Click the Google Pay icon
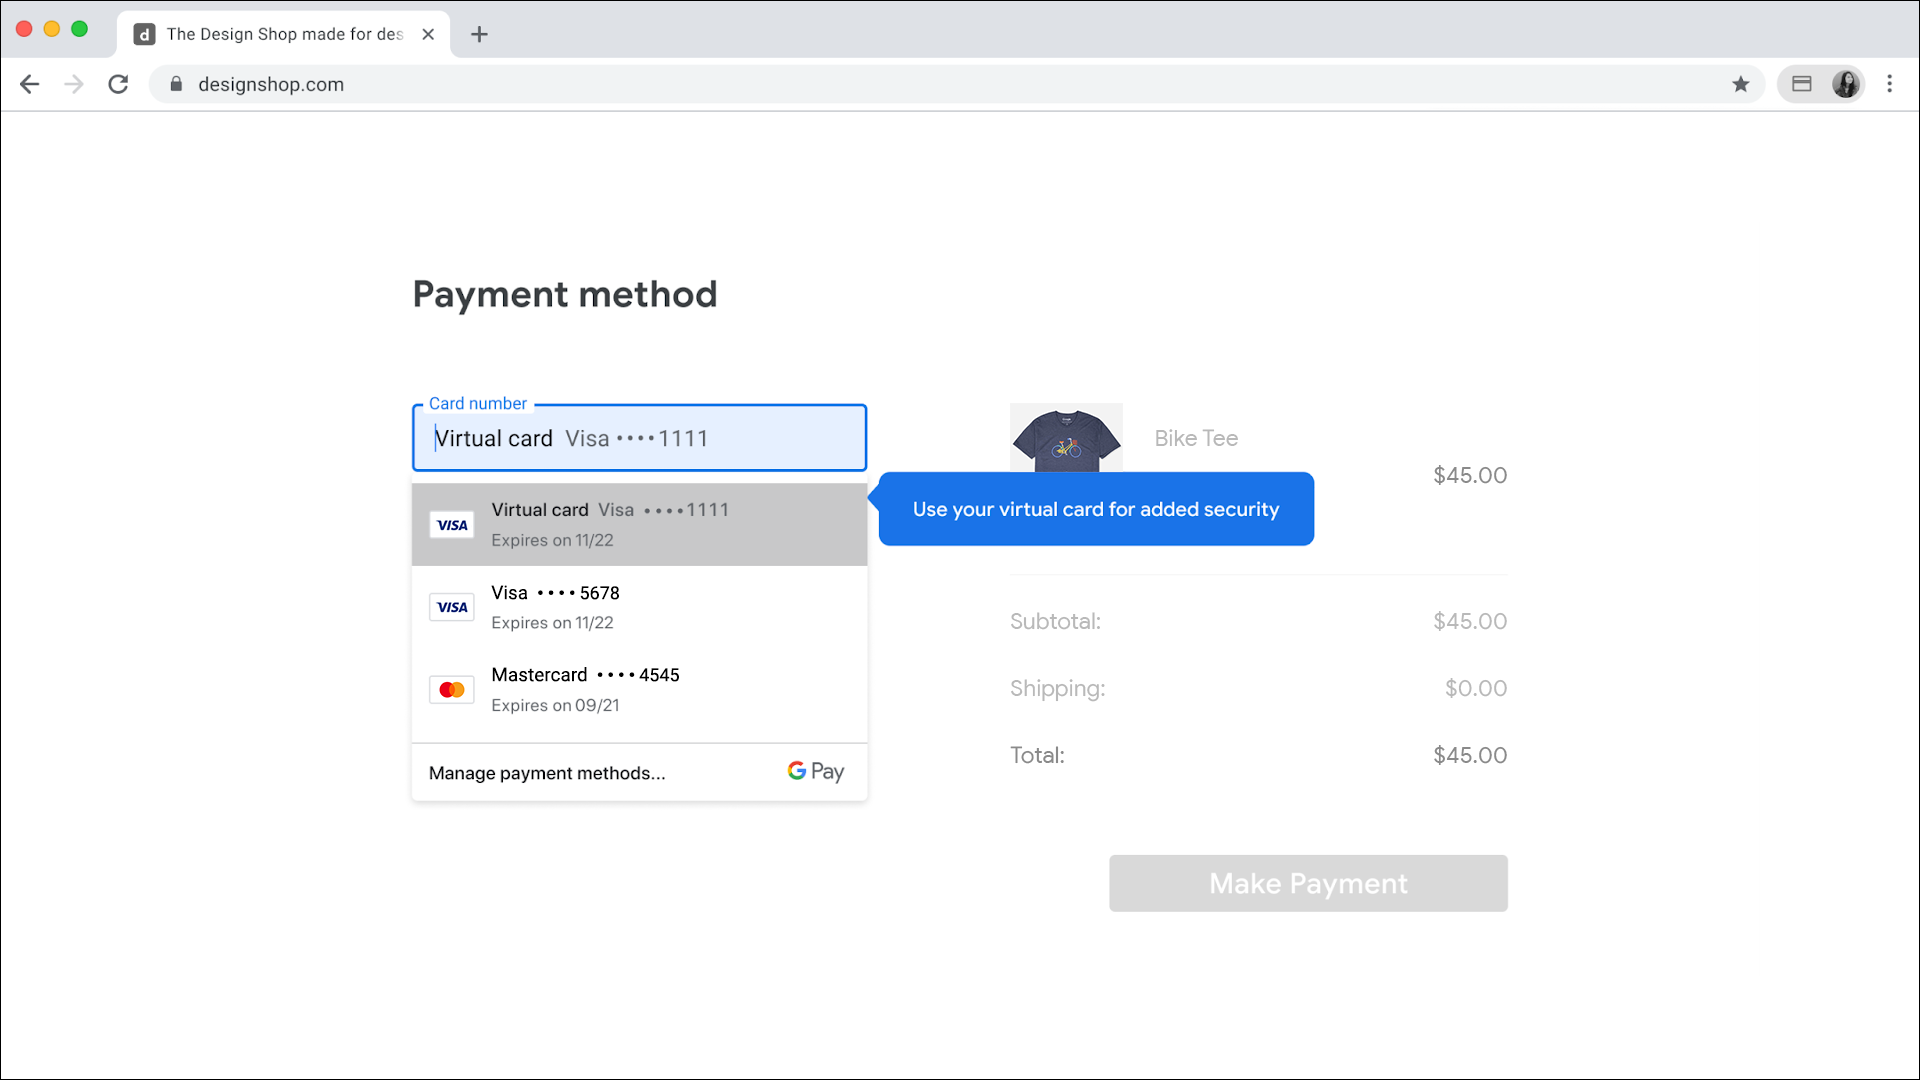1920x1080 pixels. pos(815,771)
